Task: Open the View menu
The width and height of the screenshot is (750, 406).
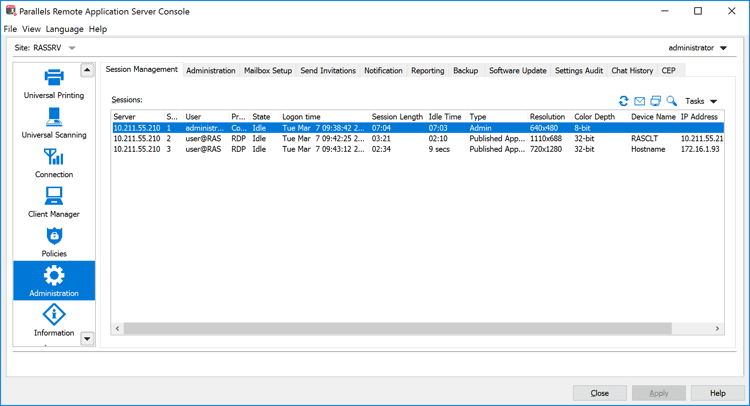Action: (31, 29)
